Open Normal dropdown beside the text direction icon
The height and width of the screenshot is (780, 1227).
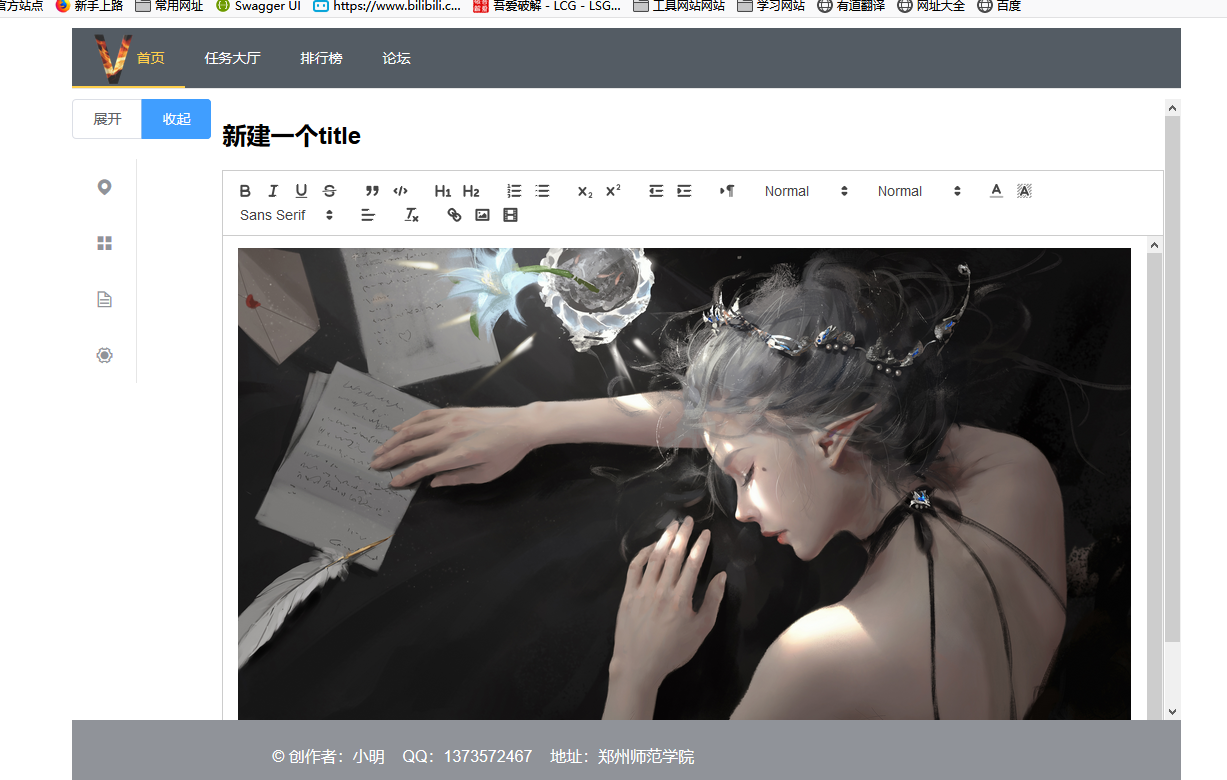coord(806,191)
